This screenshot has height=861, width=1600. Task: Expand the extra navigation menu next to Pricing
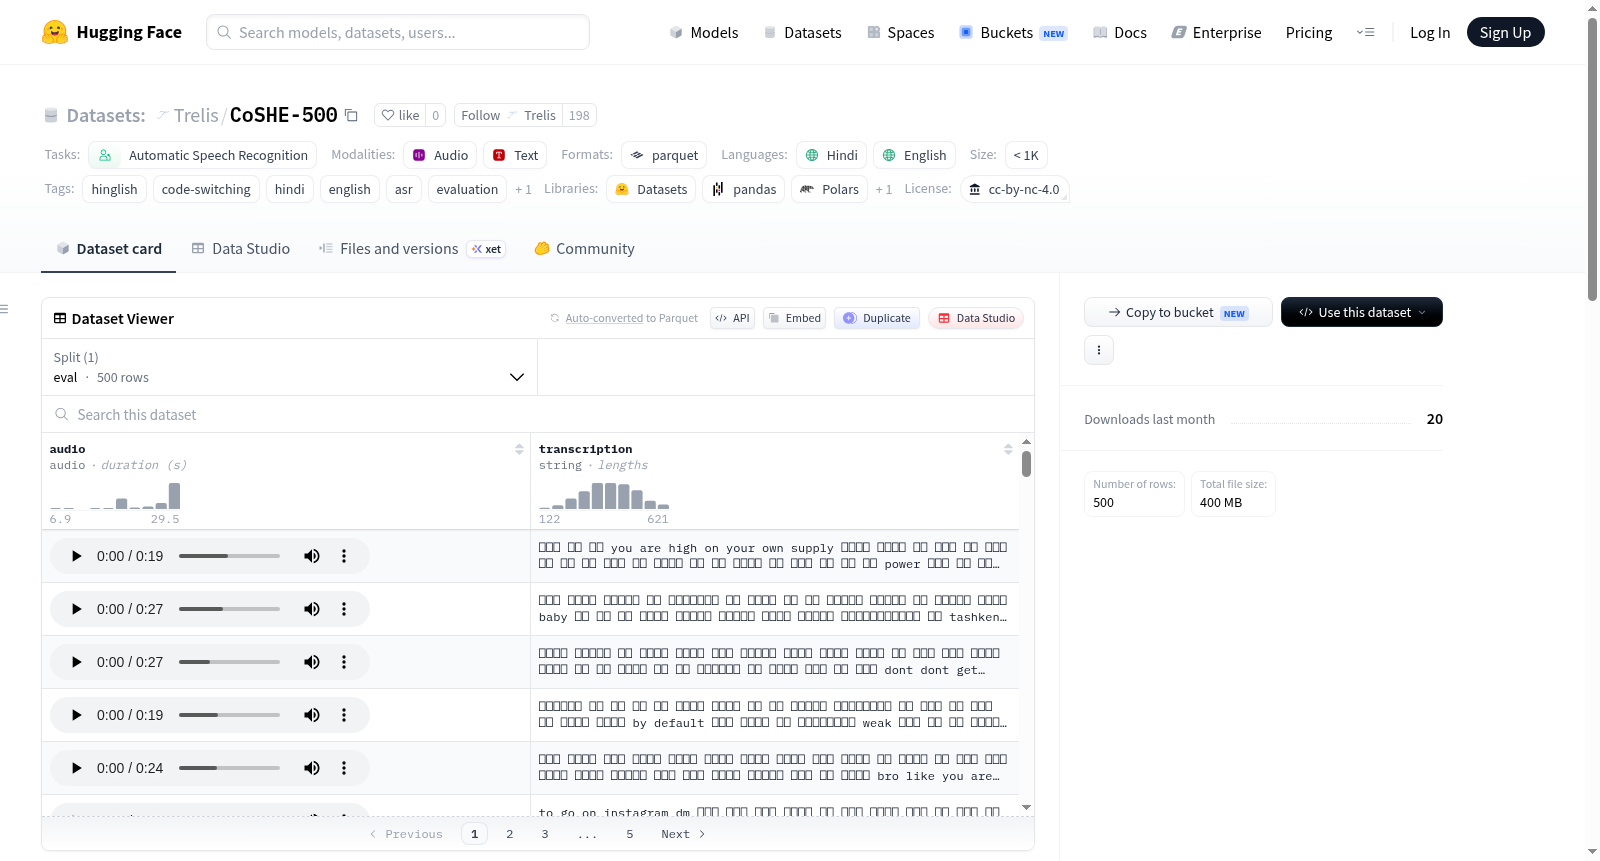[1365, 32]
